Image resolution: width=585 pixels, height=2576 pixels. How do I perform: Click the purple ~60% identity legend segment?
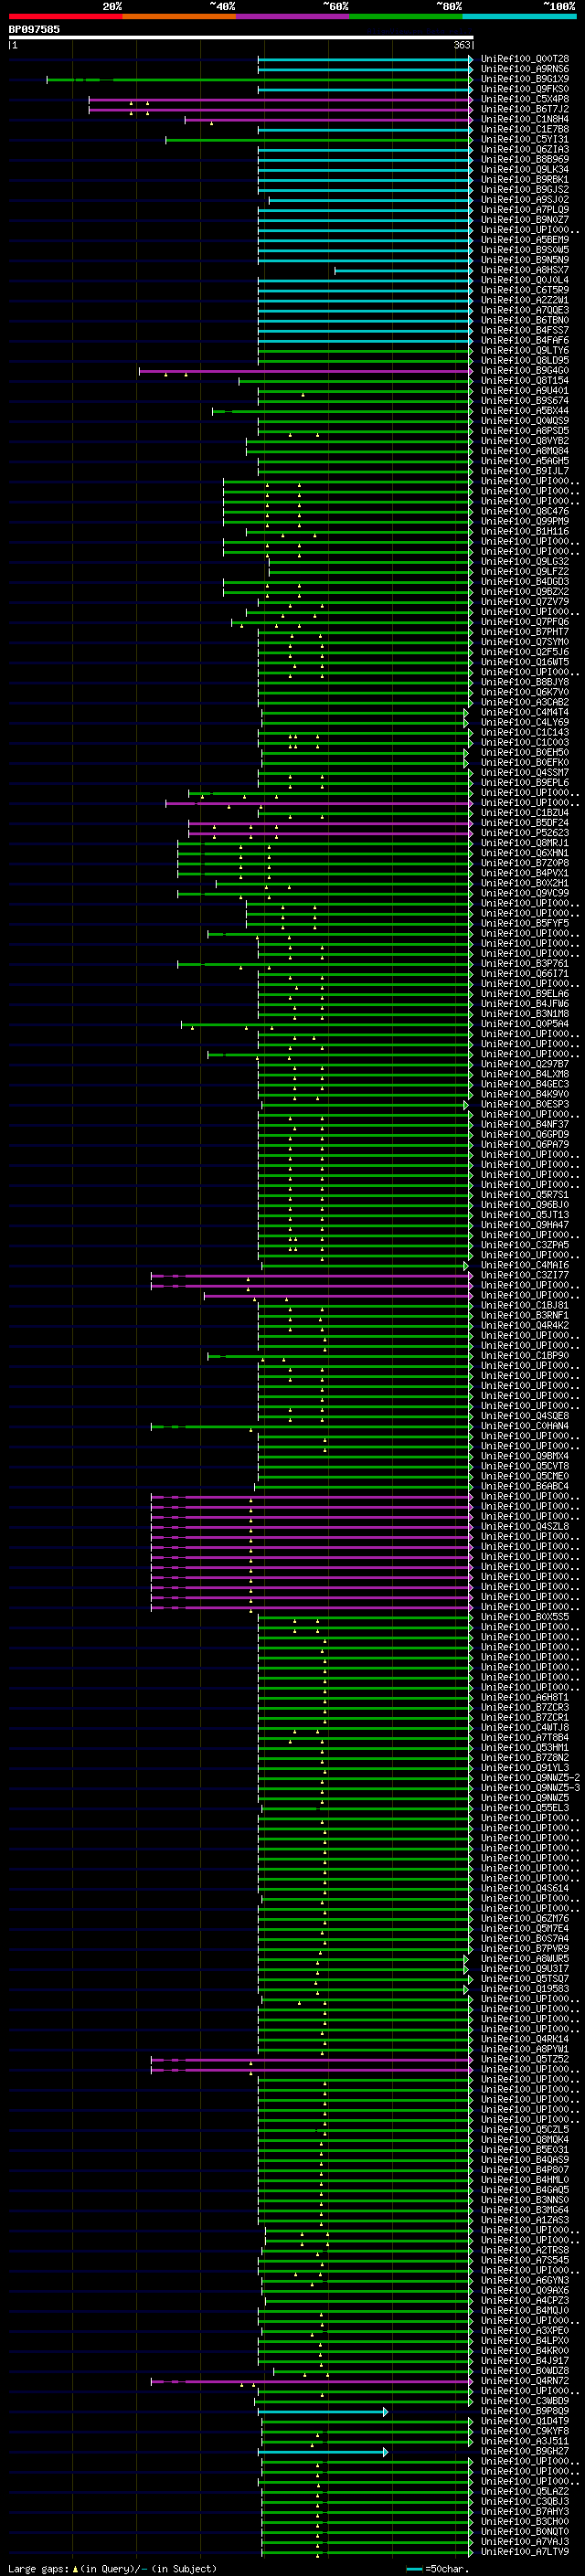pyautogui.click(x=293, y=16)
